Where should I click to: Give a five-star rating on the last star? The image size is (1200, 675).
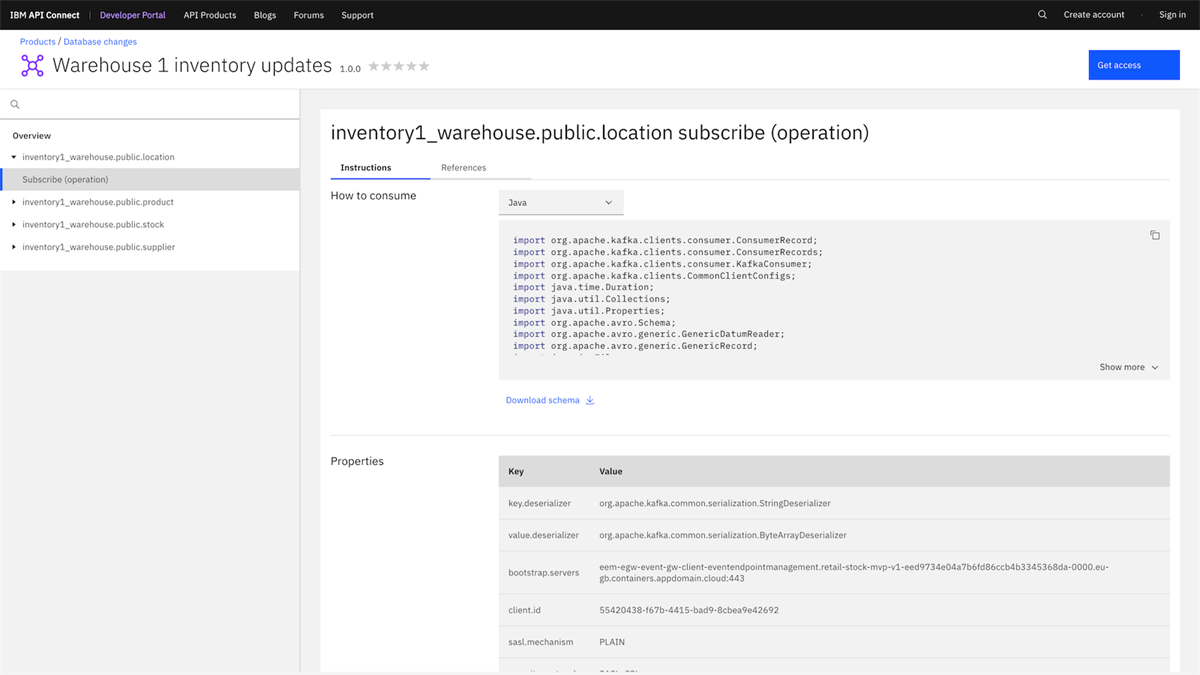(421, 64)
